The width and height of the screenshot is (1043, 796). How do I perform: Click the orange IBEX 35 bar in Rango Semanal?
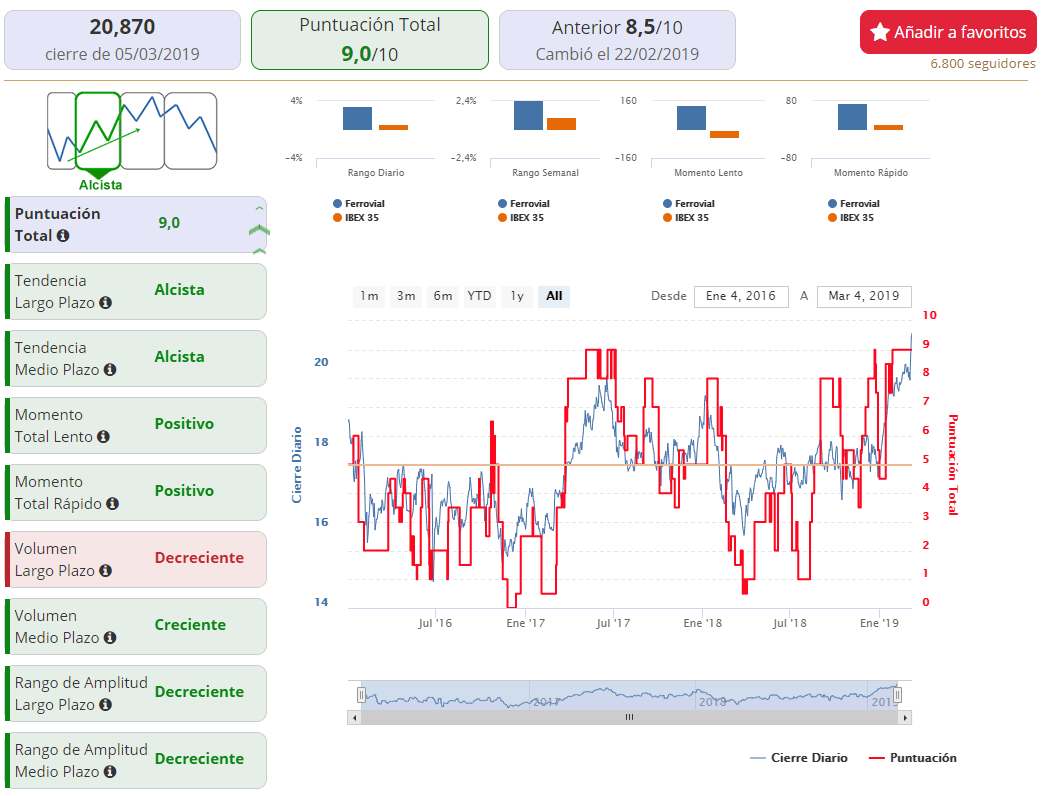(561, 124)
